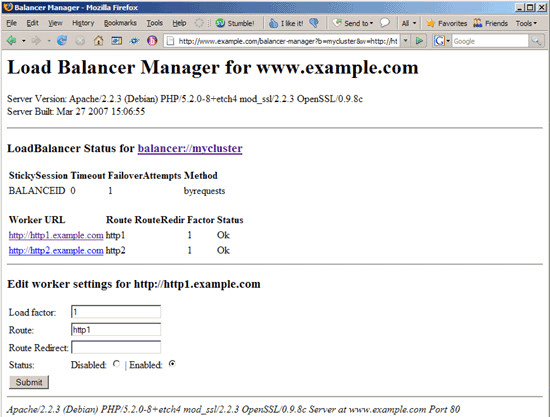Click the page icon in the address bar

170,41
